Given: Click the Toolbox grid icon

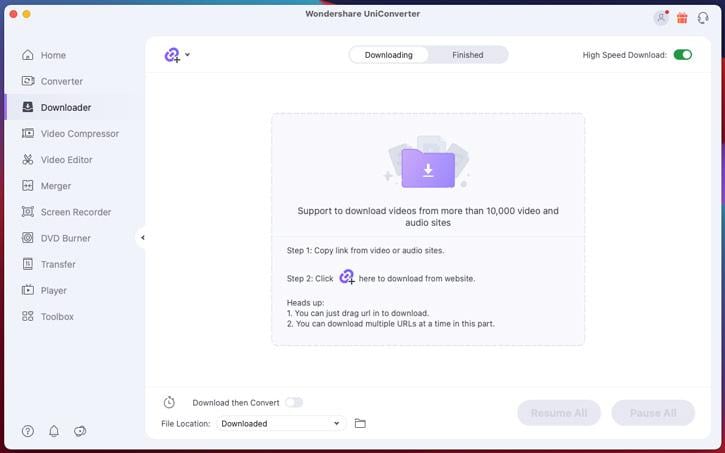Looking at the screenshot, I should 28,316.
